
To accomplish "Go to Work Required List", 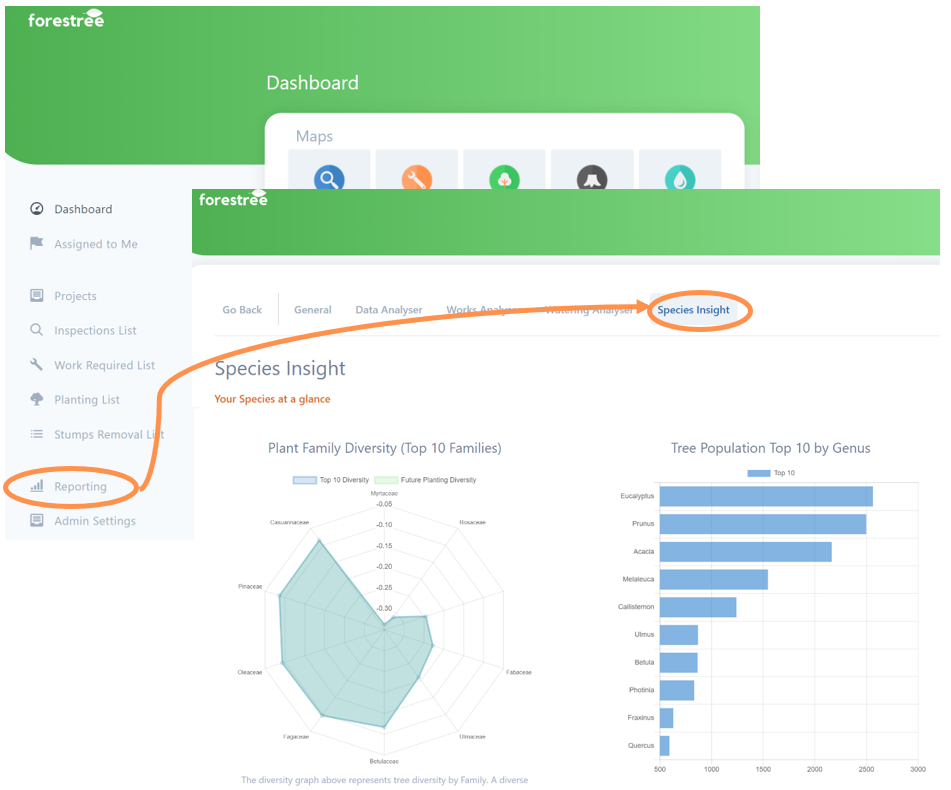I will pos(104,366).
